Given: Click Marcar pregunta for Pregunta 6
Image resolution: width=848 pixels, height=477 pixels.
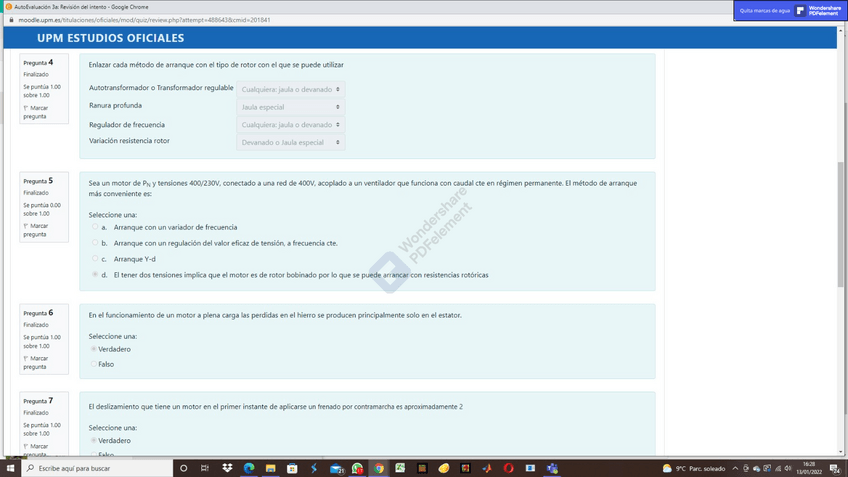Looking at the screenshot, I should (35, 362).
